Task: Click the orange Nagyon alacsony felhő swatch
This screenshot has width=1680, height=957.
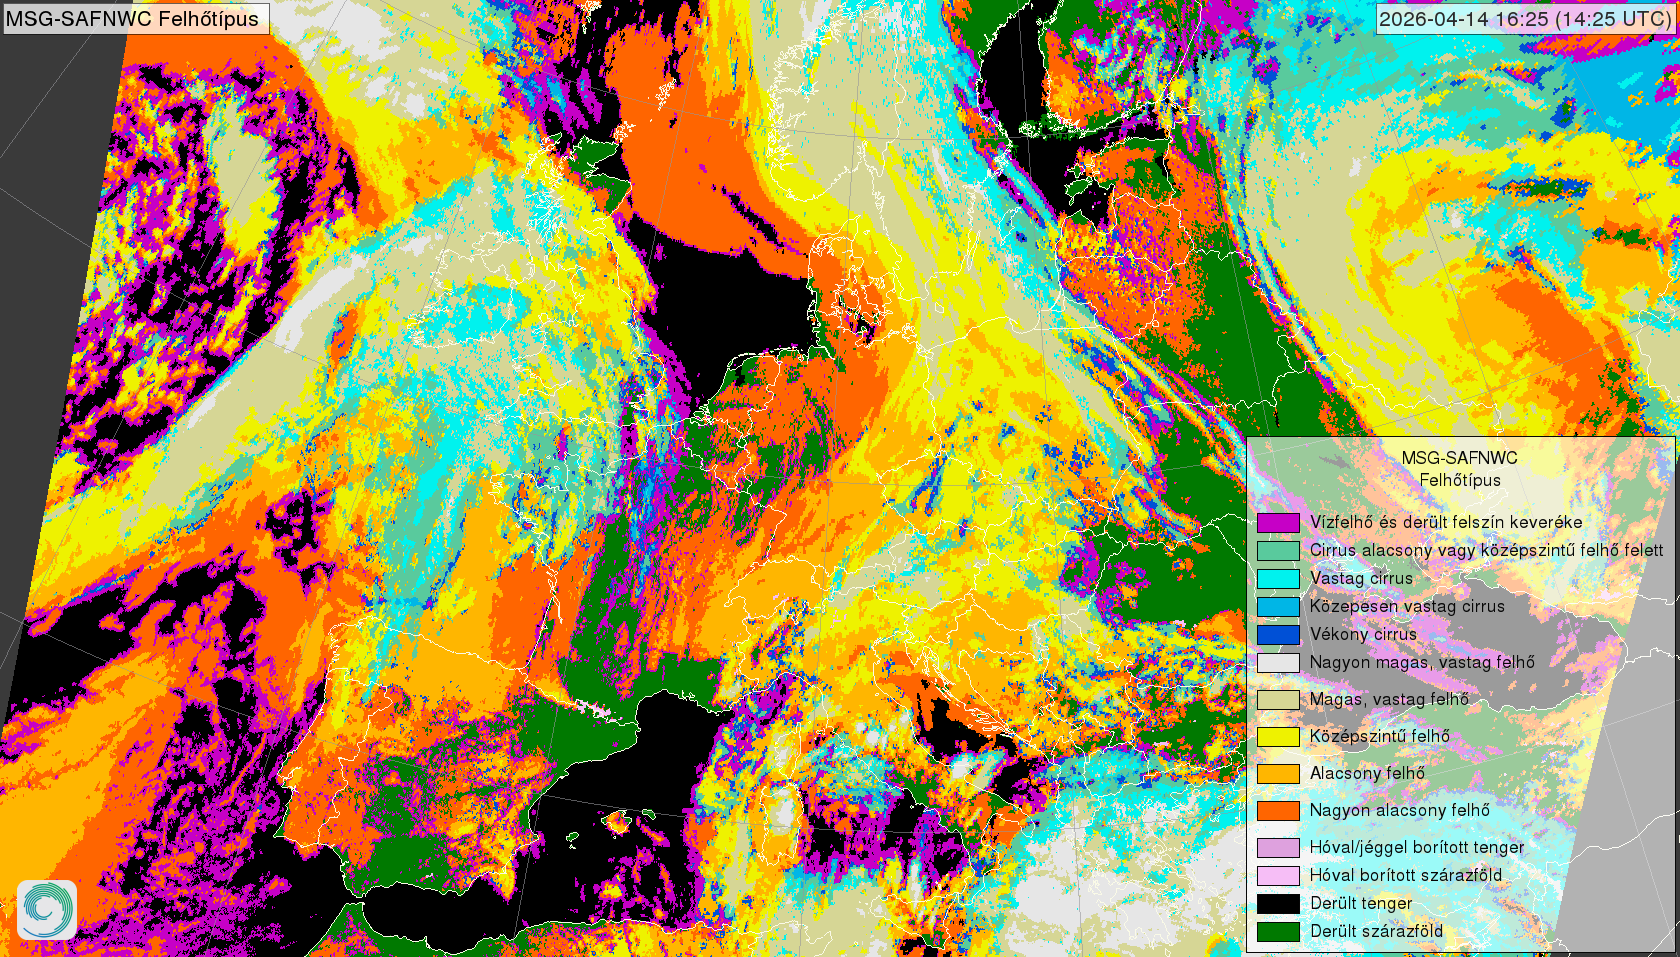Action: click(1278, 810)
